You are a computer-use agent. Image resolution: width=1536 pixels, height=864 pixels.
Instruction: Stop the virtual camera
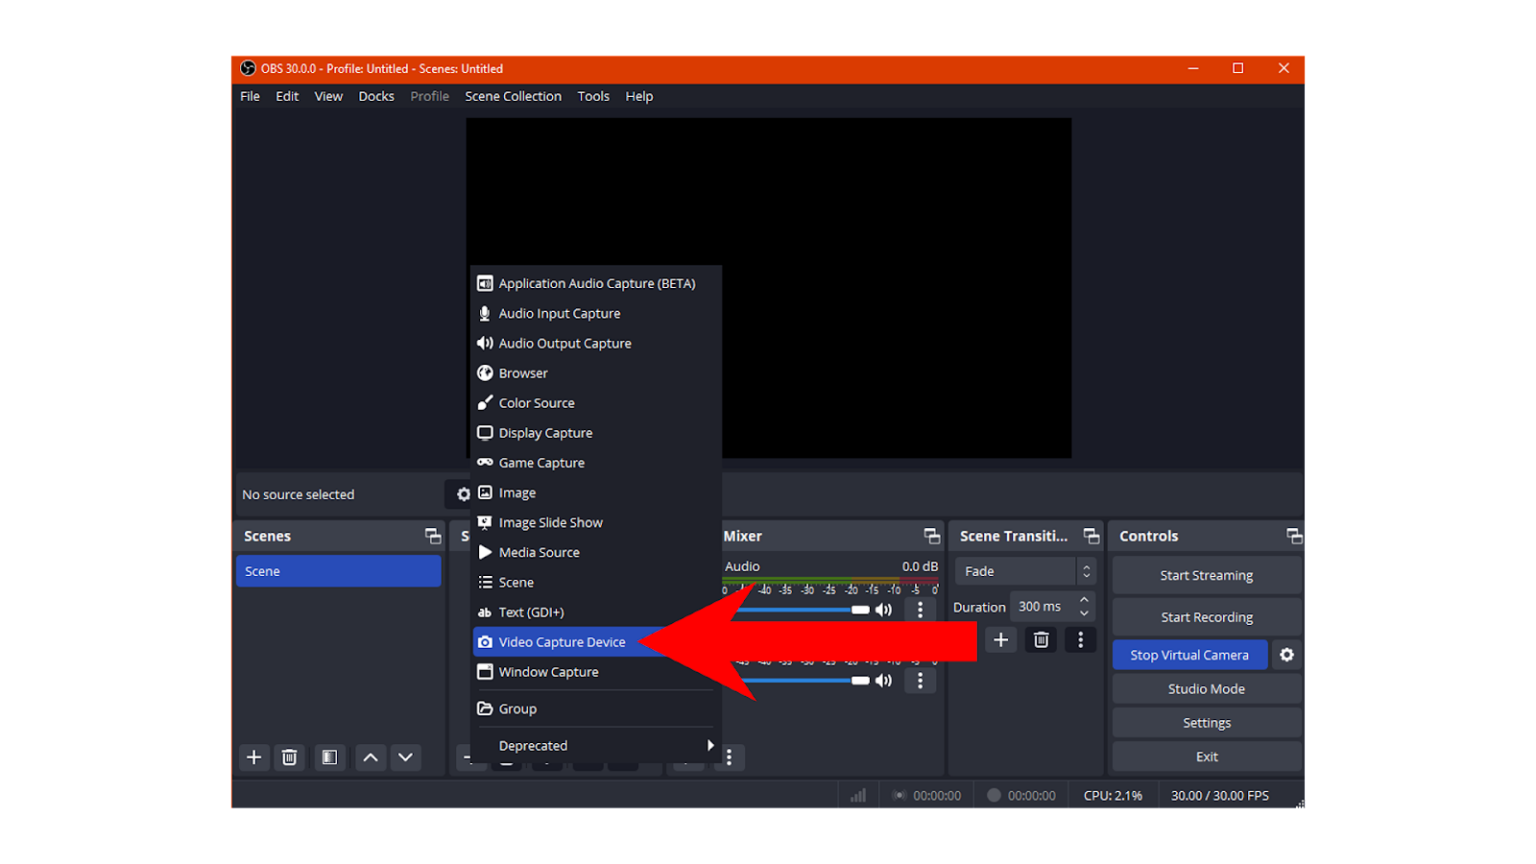[1189, 654]
